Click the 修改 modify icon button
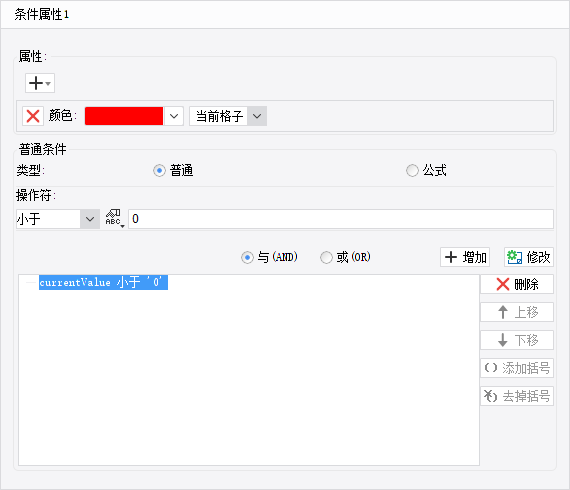This screenshot has width=570, height=490. click(x=529, y=257)
